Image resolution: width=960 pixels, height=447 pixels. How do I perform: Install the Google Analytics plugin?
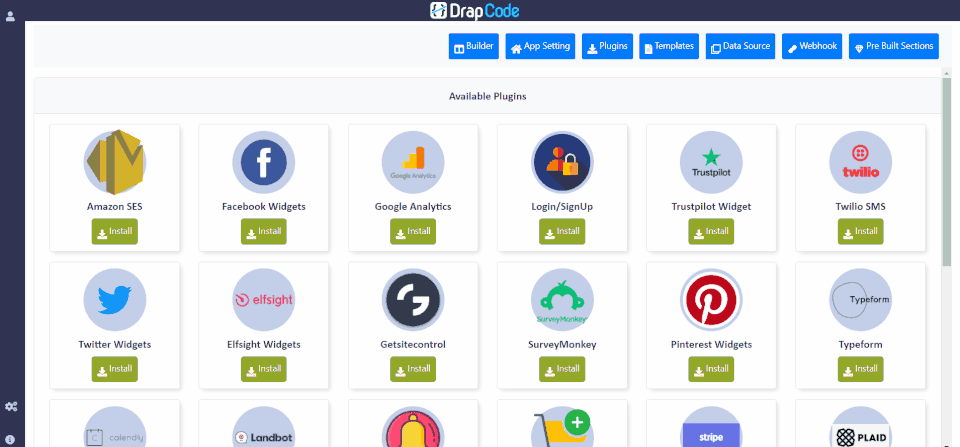[413, 231]
